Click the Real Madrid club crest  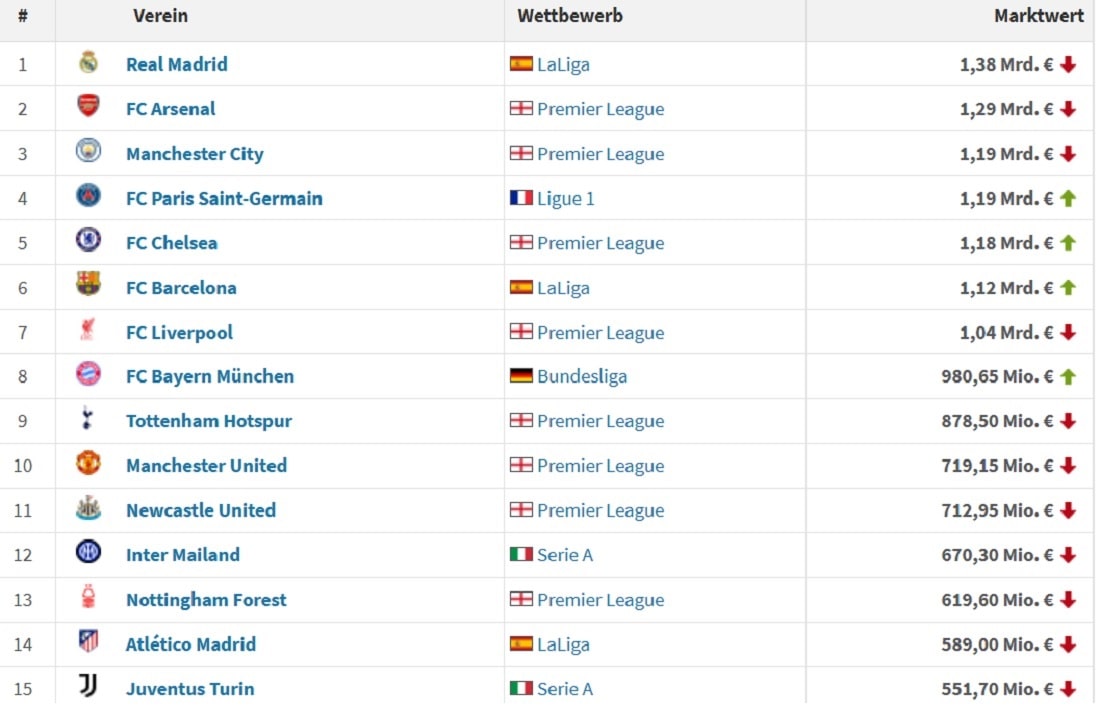(x=88, y=63)
